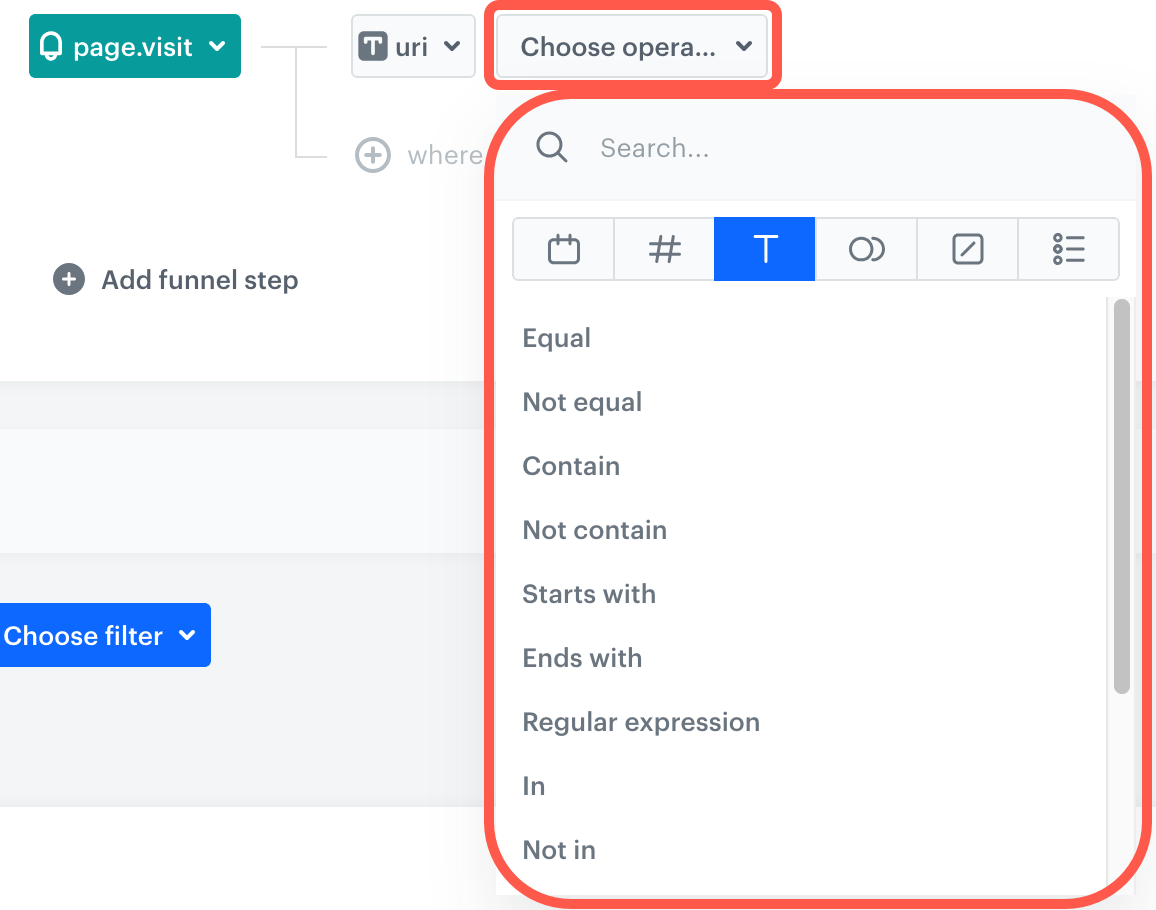Select the number type filter icon

coord(664,249)
